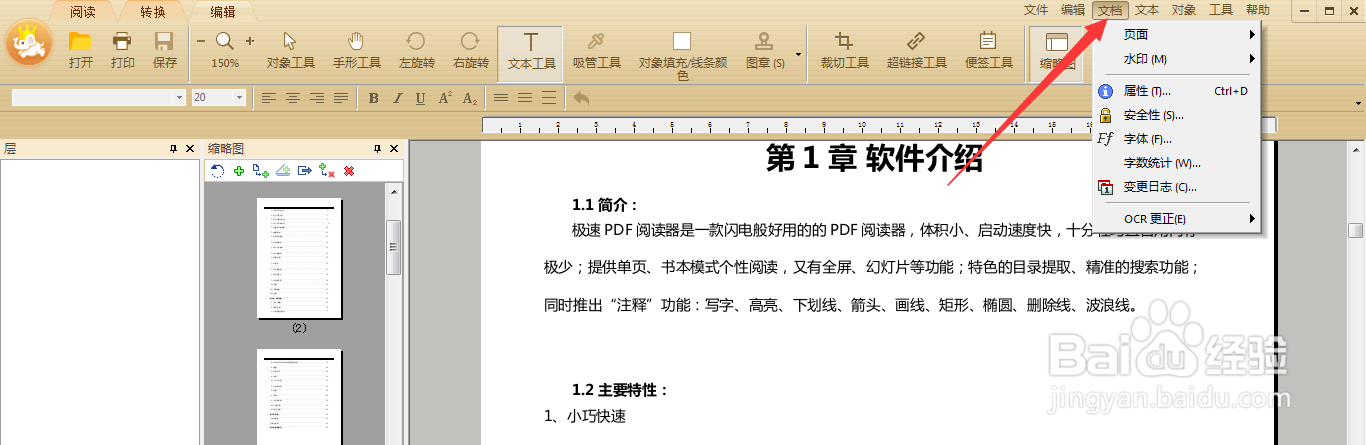Screen dimensions: 1366x445
Task: Open the 对象 menu
Action: [x=1184, y=10]
